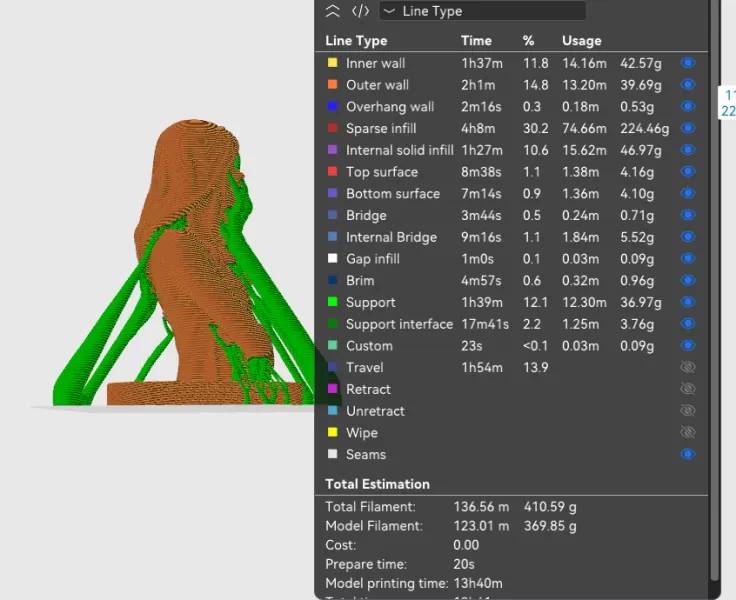Toggle Internal solid infill visibility

(x=688, y=150)
